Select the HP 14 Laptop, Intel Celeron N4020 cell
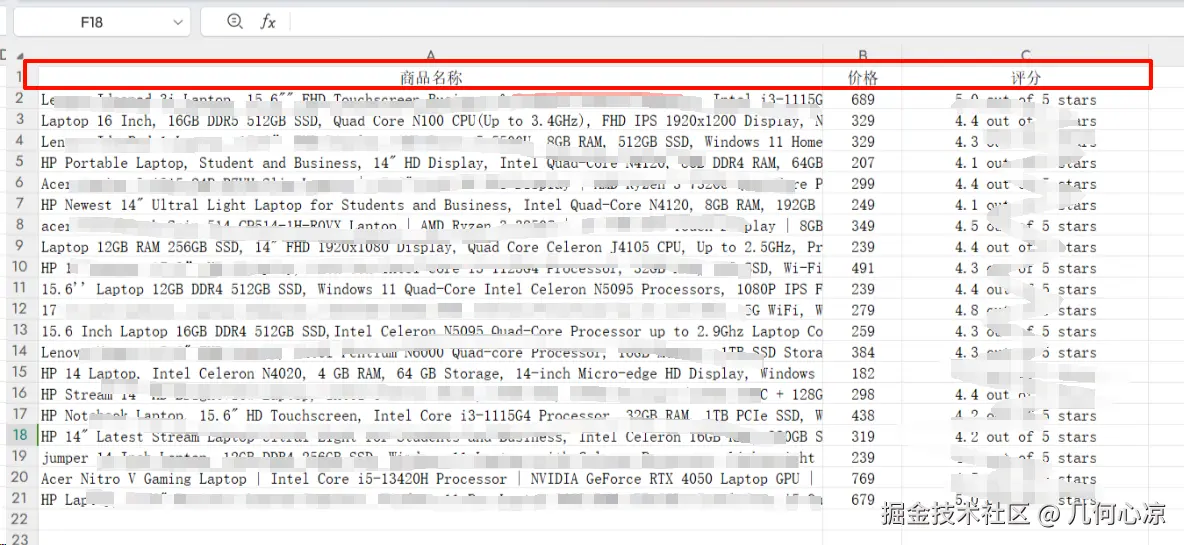 pyautogui.click(x=430, y=374)
